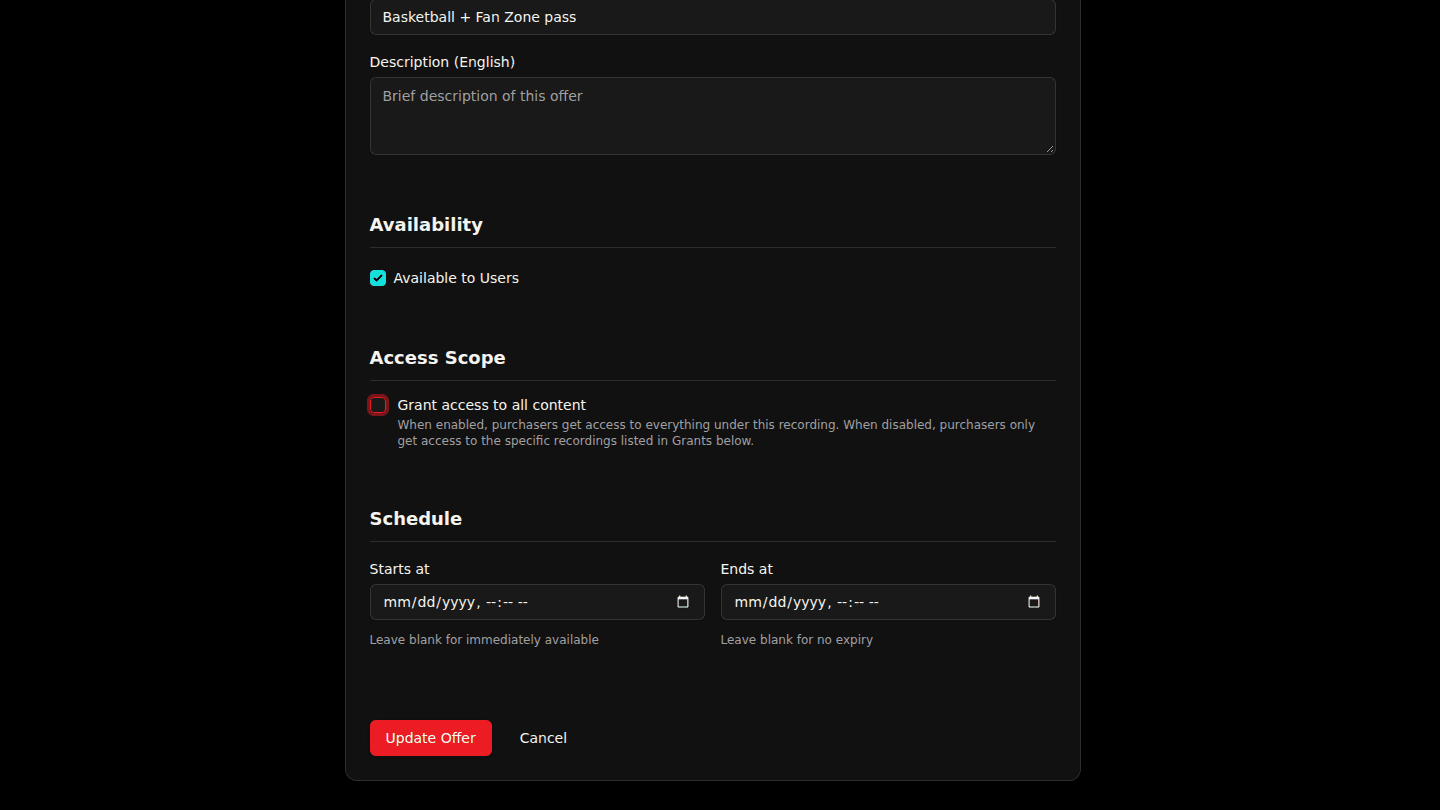Click the 'Grant access to all content' label
The image size is (1440, 810).
pos(492,405)
